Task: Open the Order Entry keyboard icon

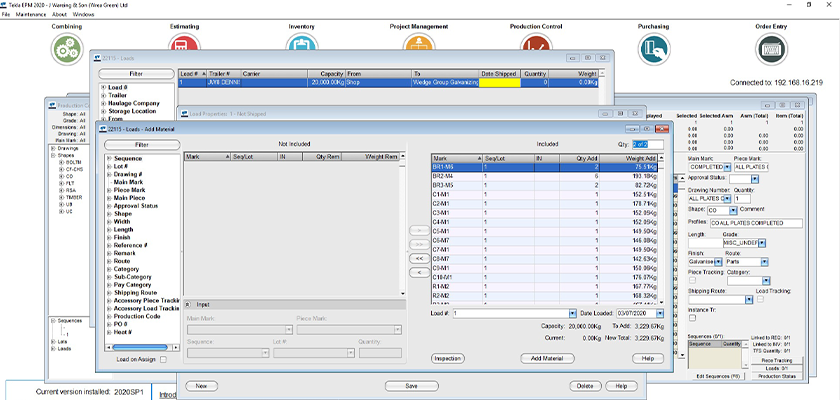Action: 770,47
